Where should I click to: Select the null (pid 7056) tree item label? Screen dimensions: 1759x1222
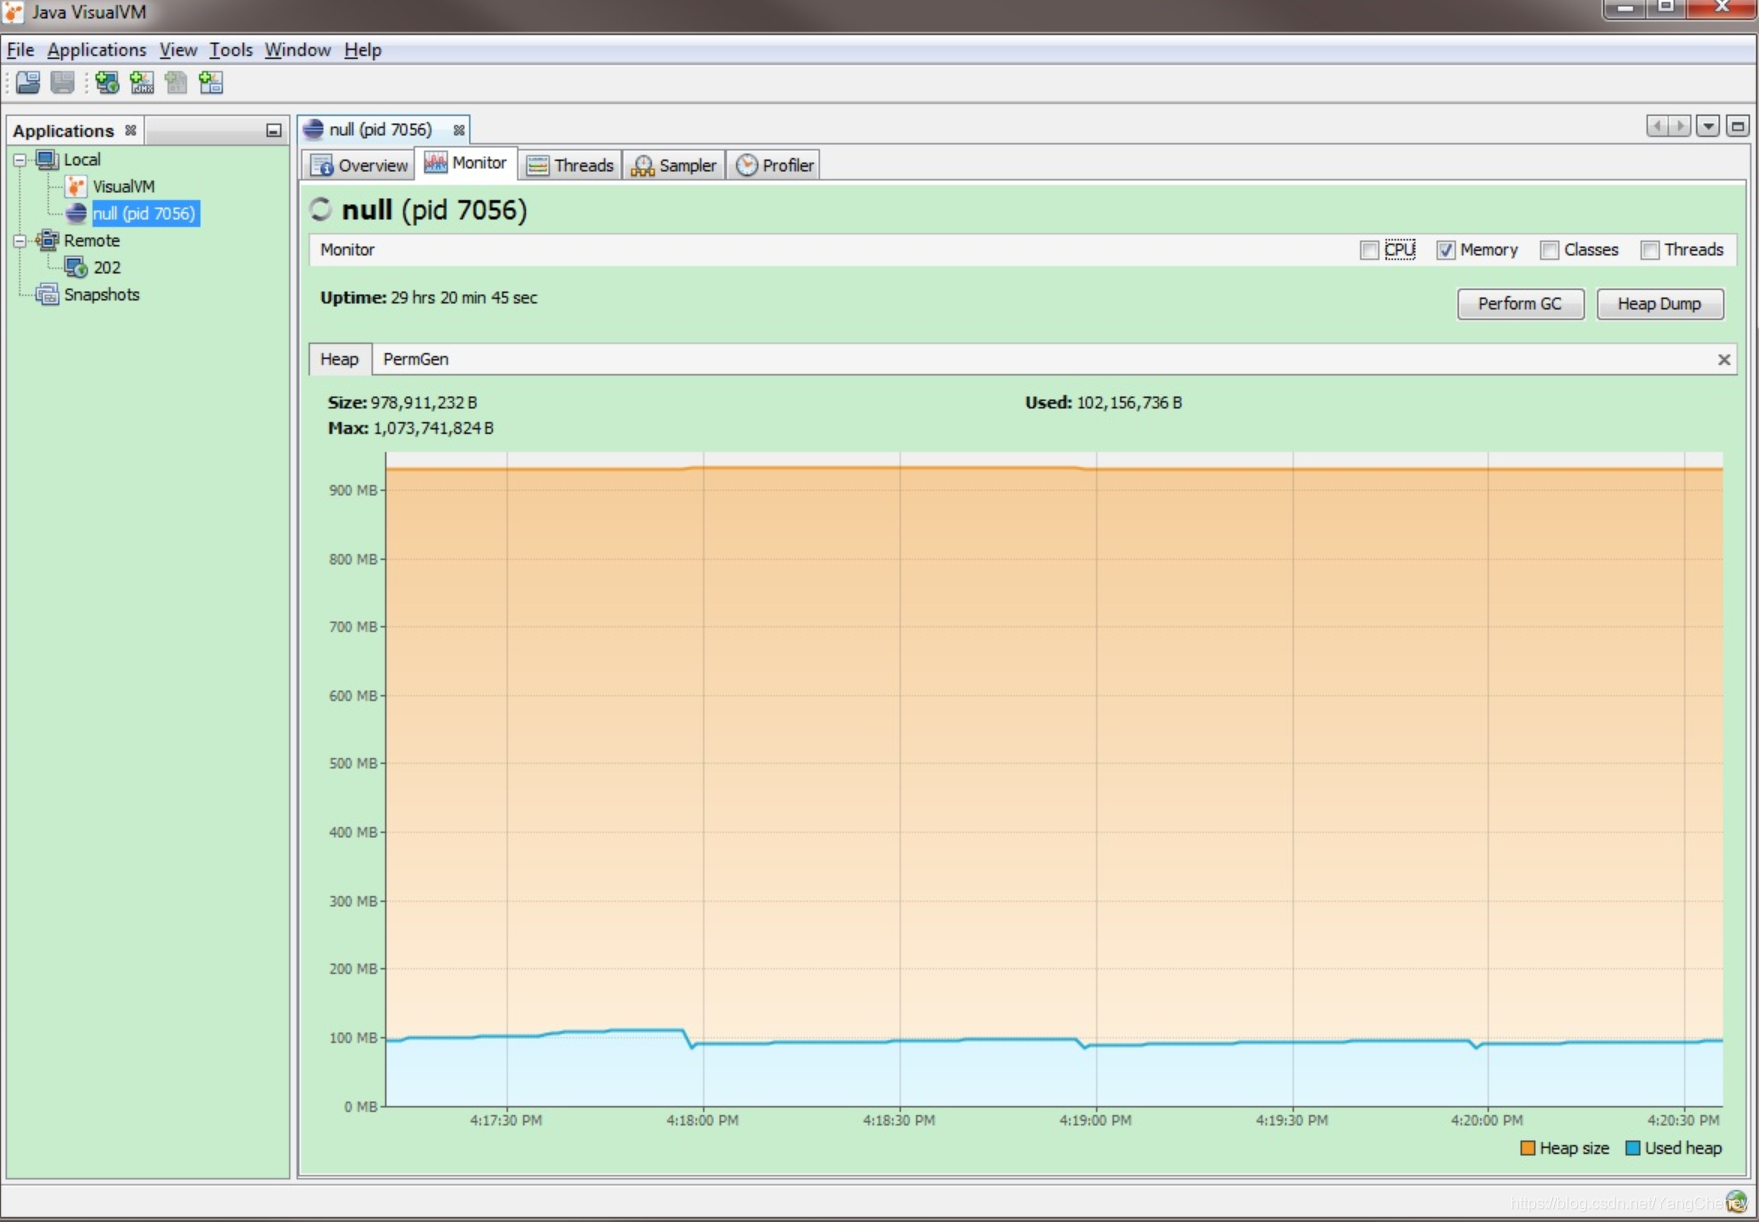[145, 214]
